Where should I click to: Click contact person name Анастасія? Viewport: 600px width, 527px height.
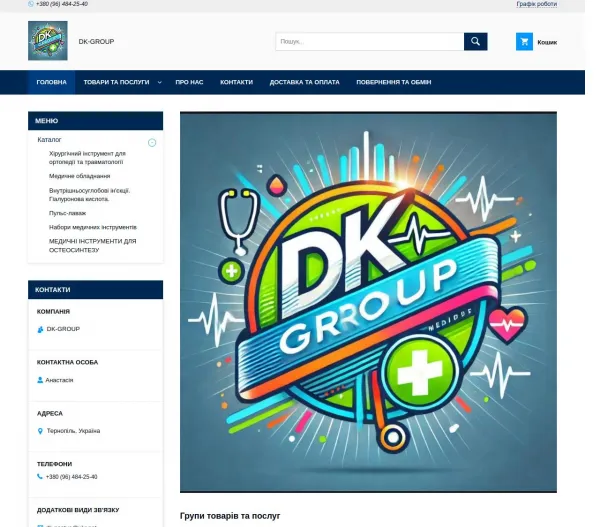[59, 380]
